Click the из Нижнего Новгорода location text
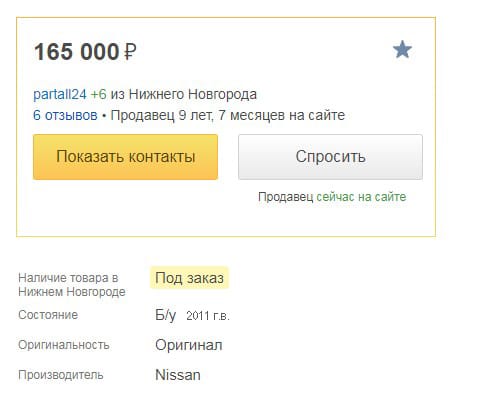 point(184,94)
